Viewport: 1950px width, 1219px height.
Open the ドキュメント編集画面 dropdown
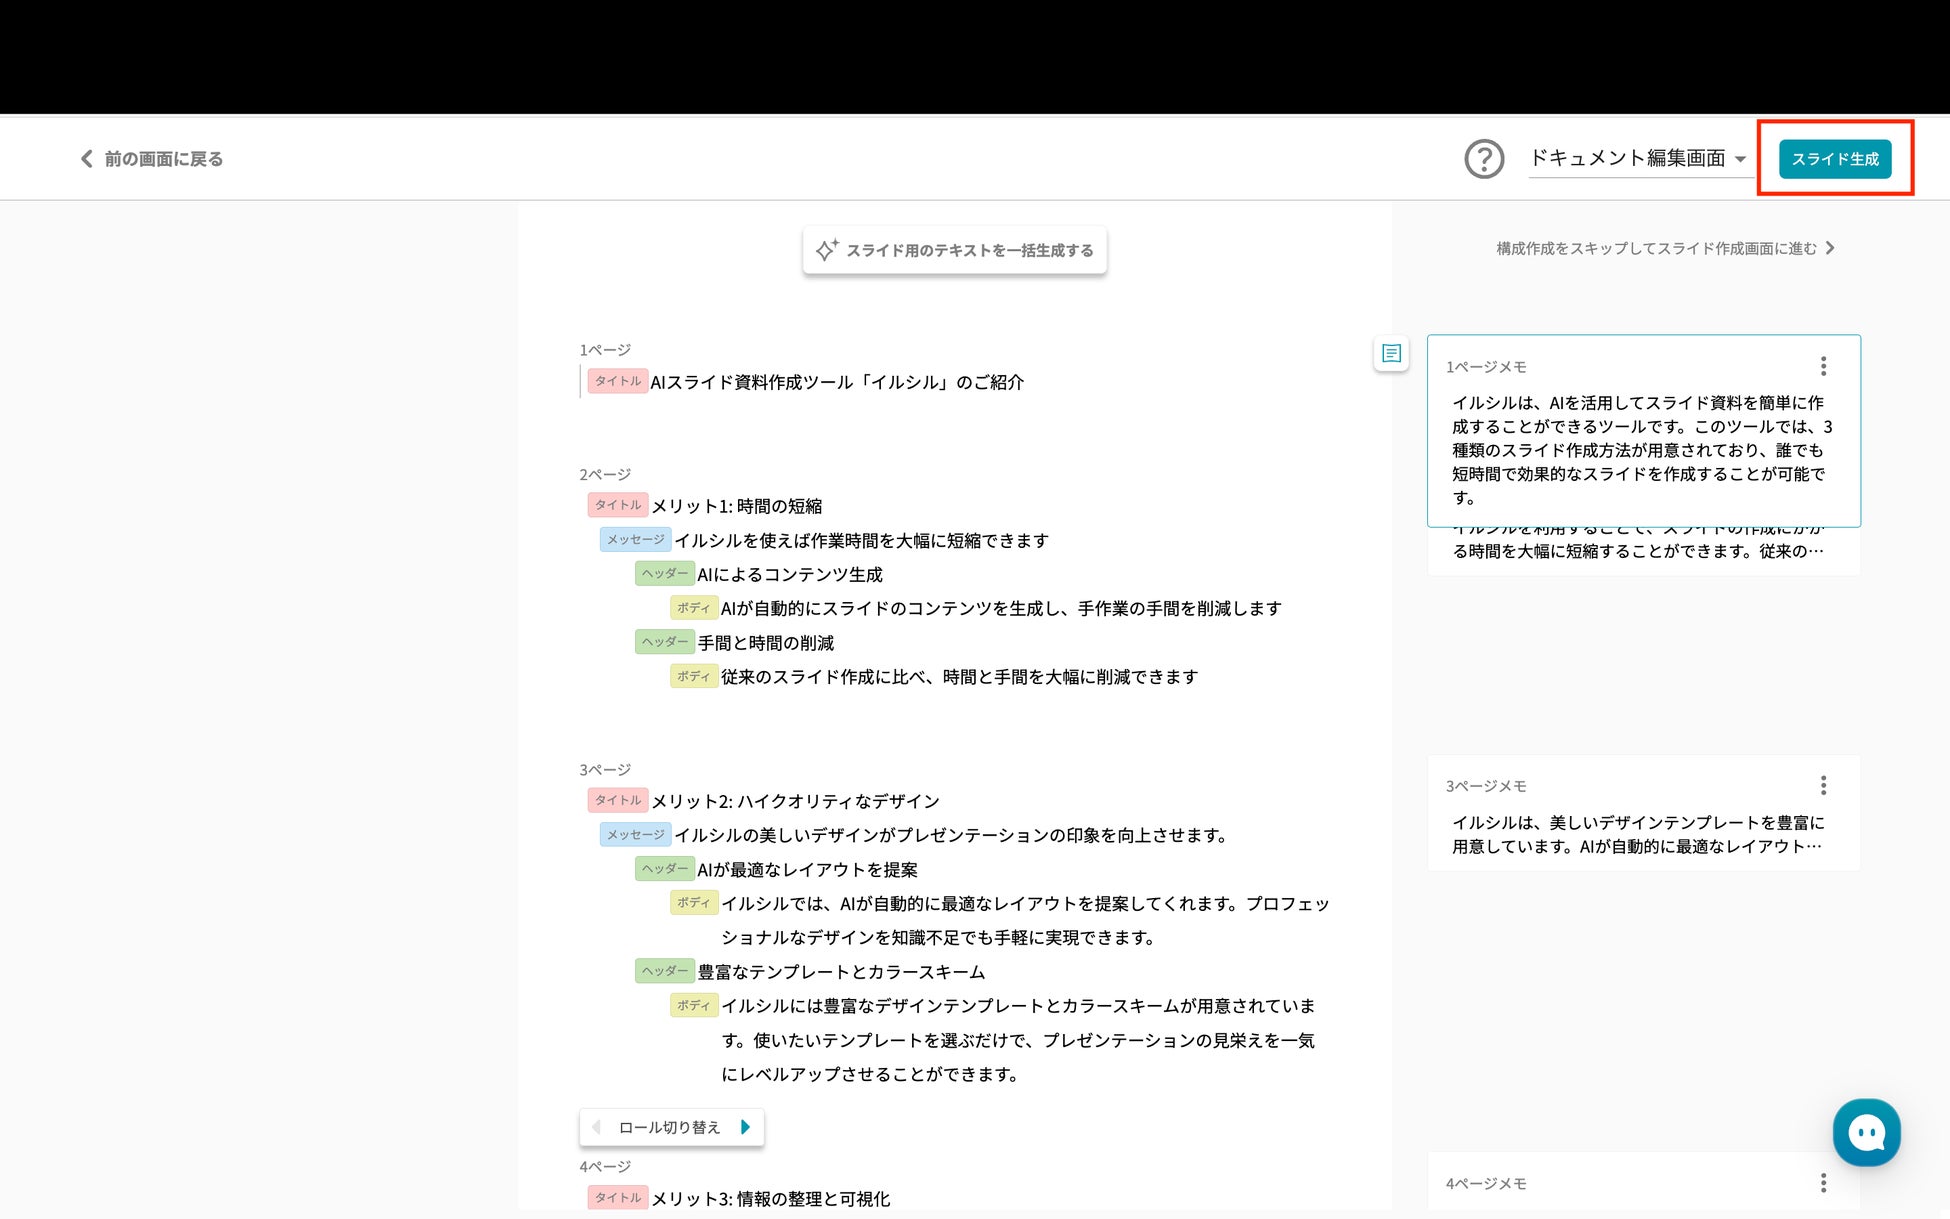[x=1638, y=159]
